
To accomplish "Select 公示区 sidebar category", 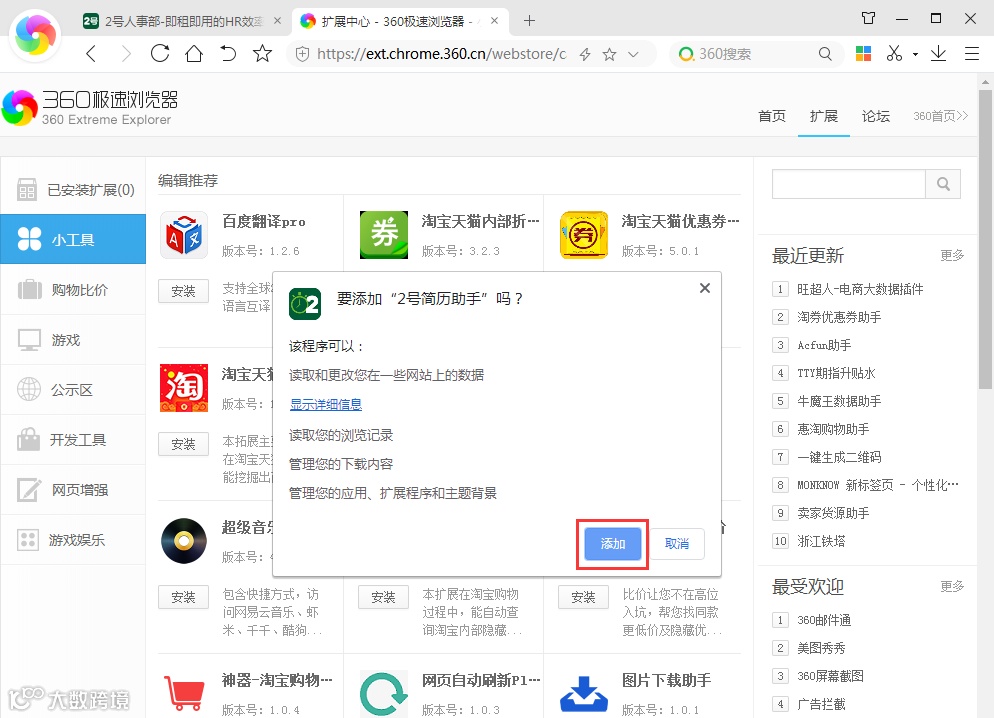I will point(74,390).
